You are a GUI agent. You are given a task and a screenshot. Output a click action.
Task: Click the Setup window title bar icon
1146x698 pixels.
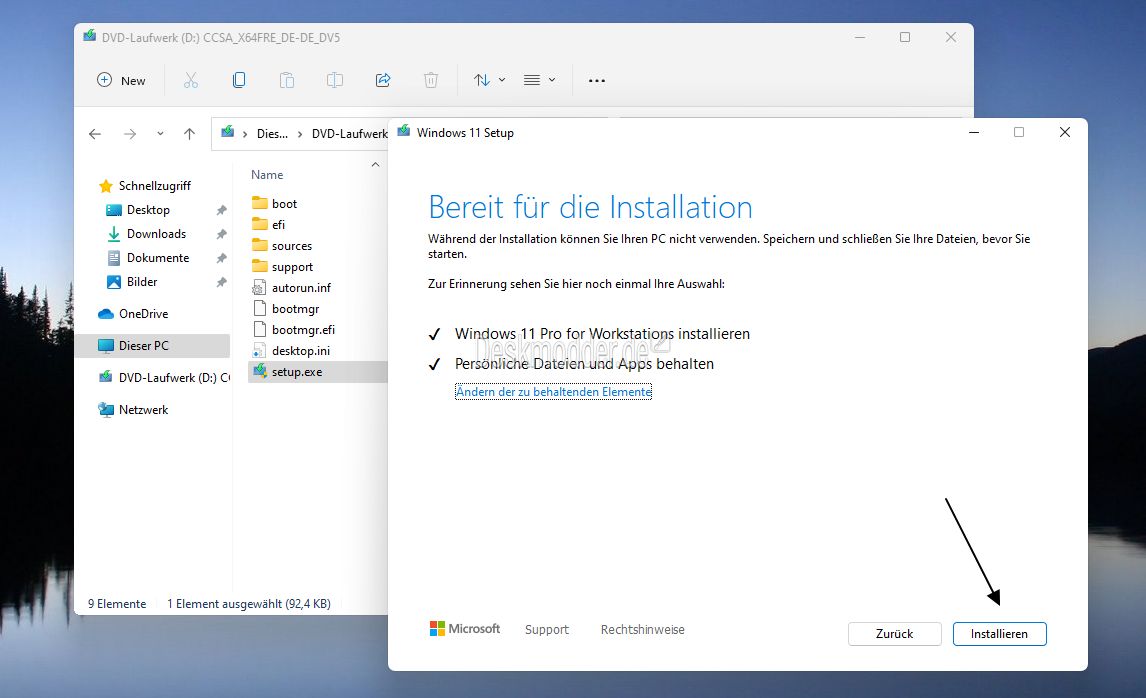[403, 132]
